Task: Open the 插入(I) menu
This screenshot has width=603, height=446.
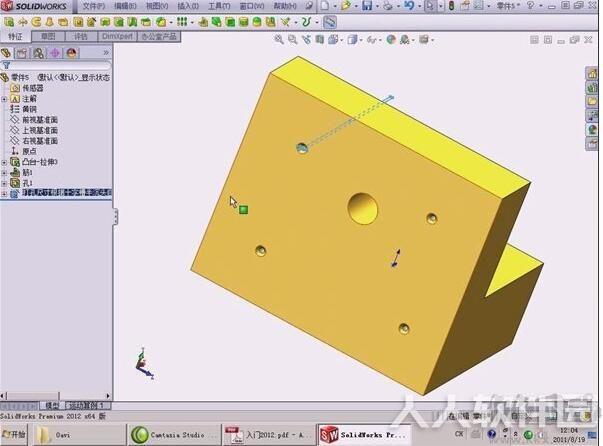Action: click(188, 6)
